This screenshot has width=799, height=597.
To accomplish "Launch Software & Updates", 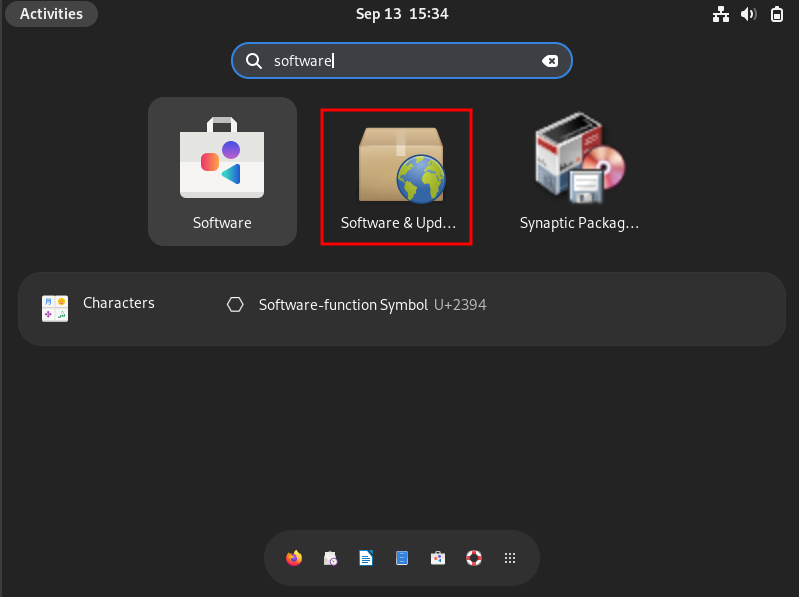I will [x=397, y=176].
